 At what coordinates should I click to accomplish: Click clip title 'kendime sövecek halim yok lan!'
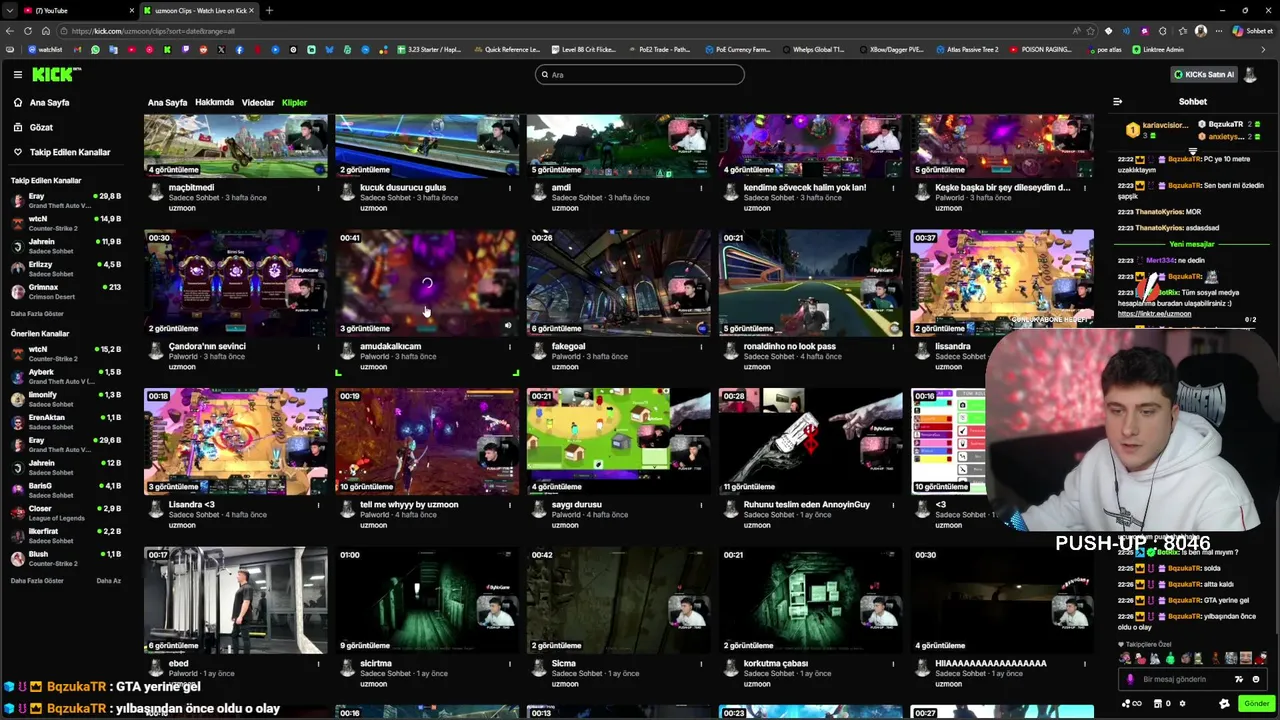[x=805, y=187]
